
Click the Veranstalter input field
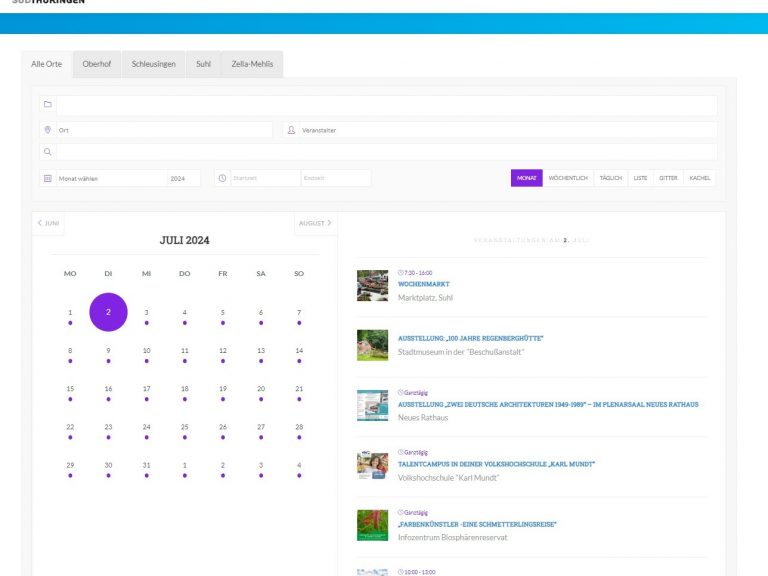point(505,130)
